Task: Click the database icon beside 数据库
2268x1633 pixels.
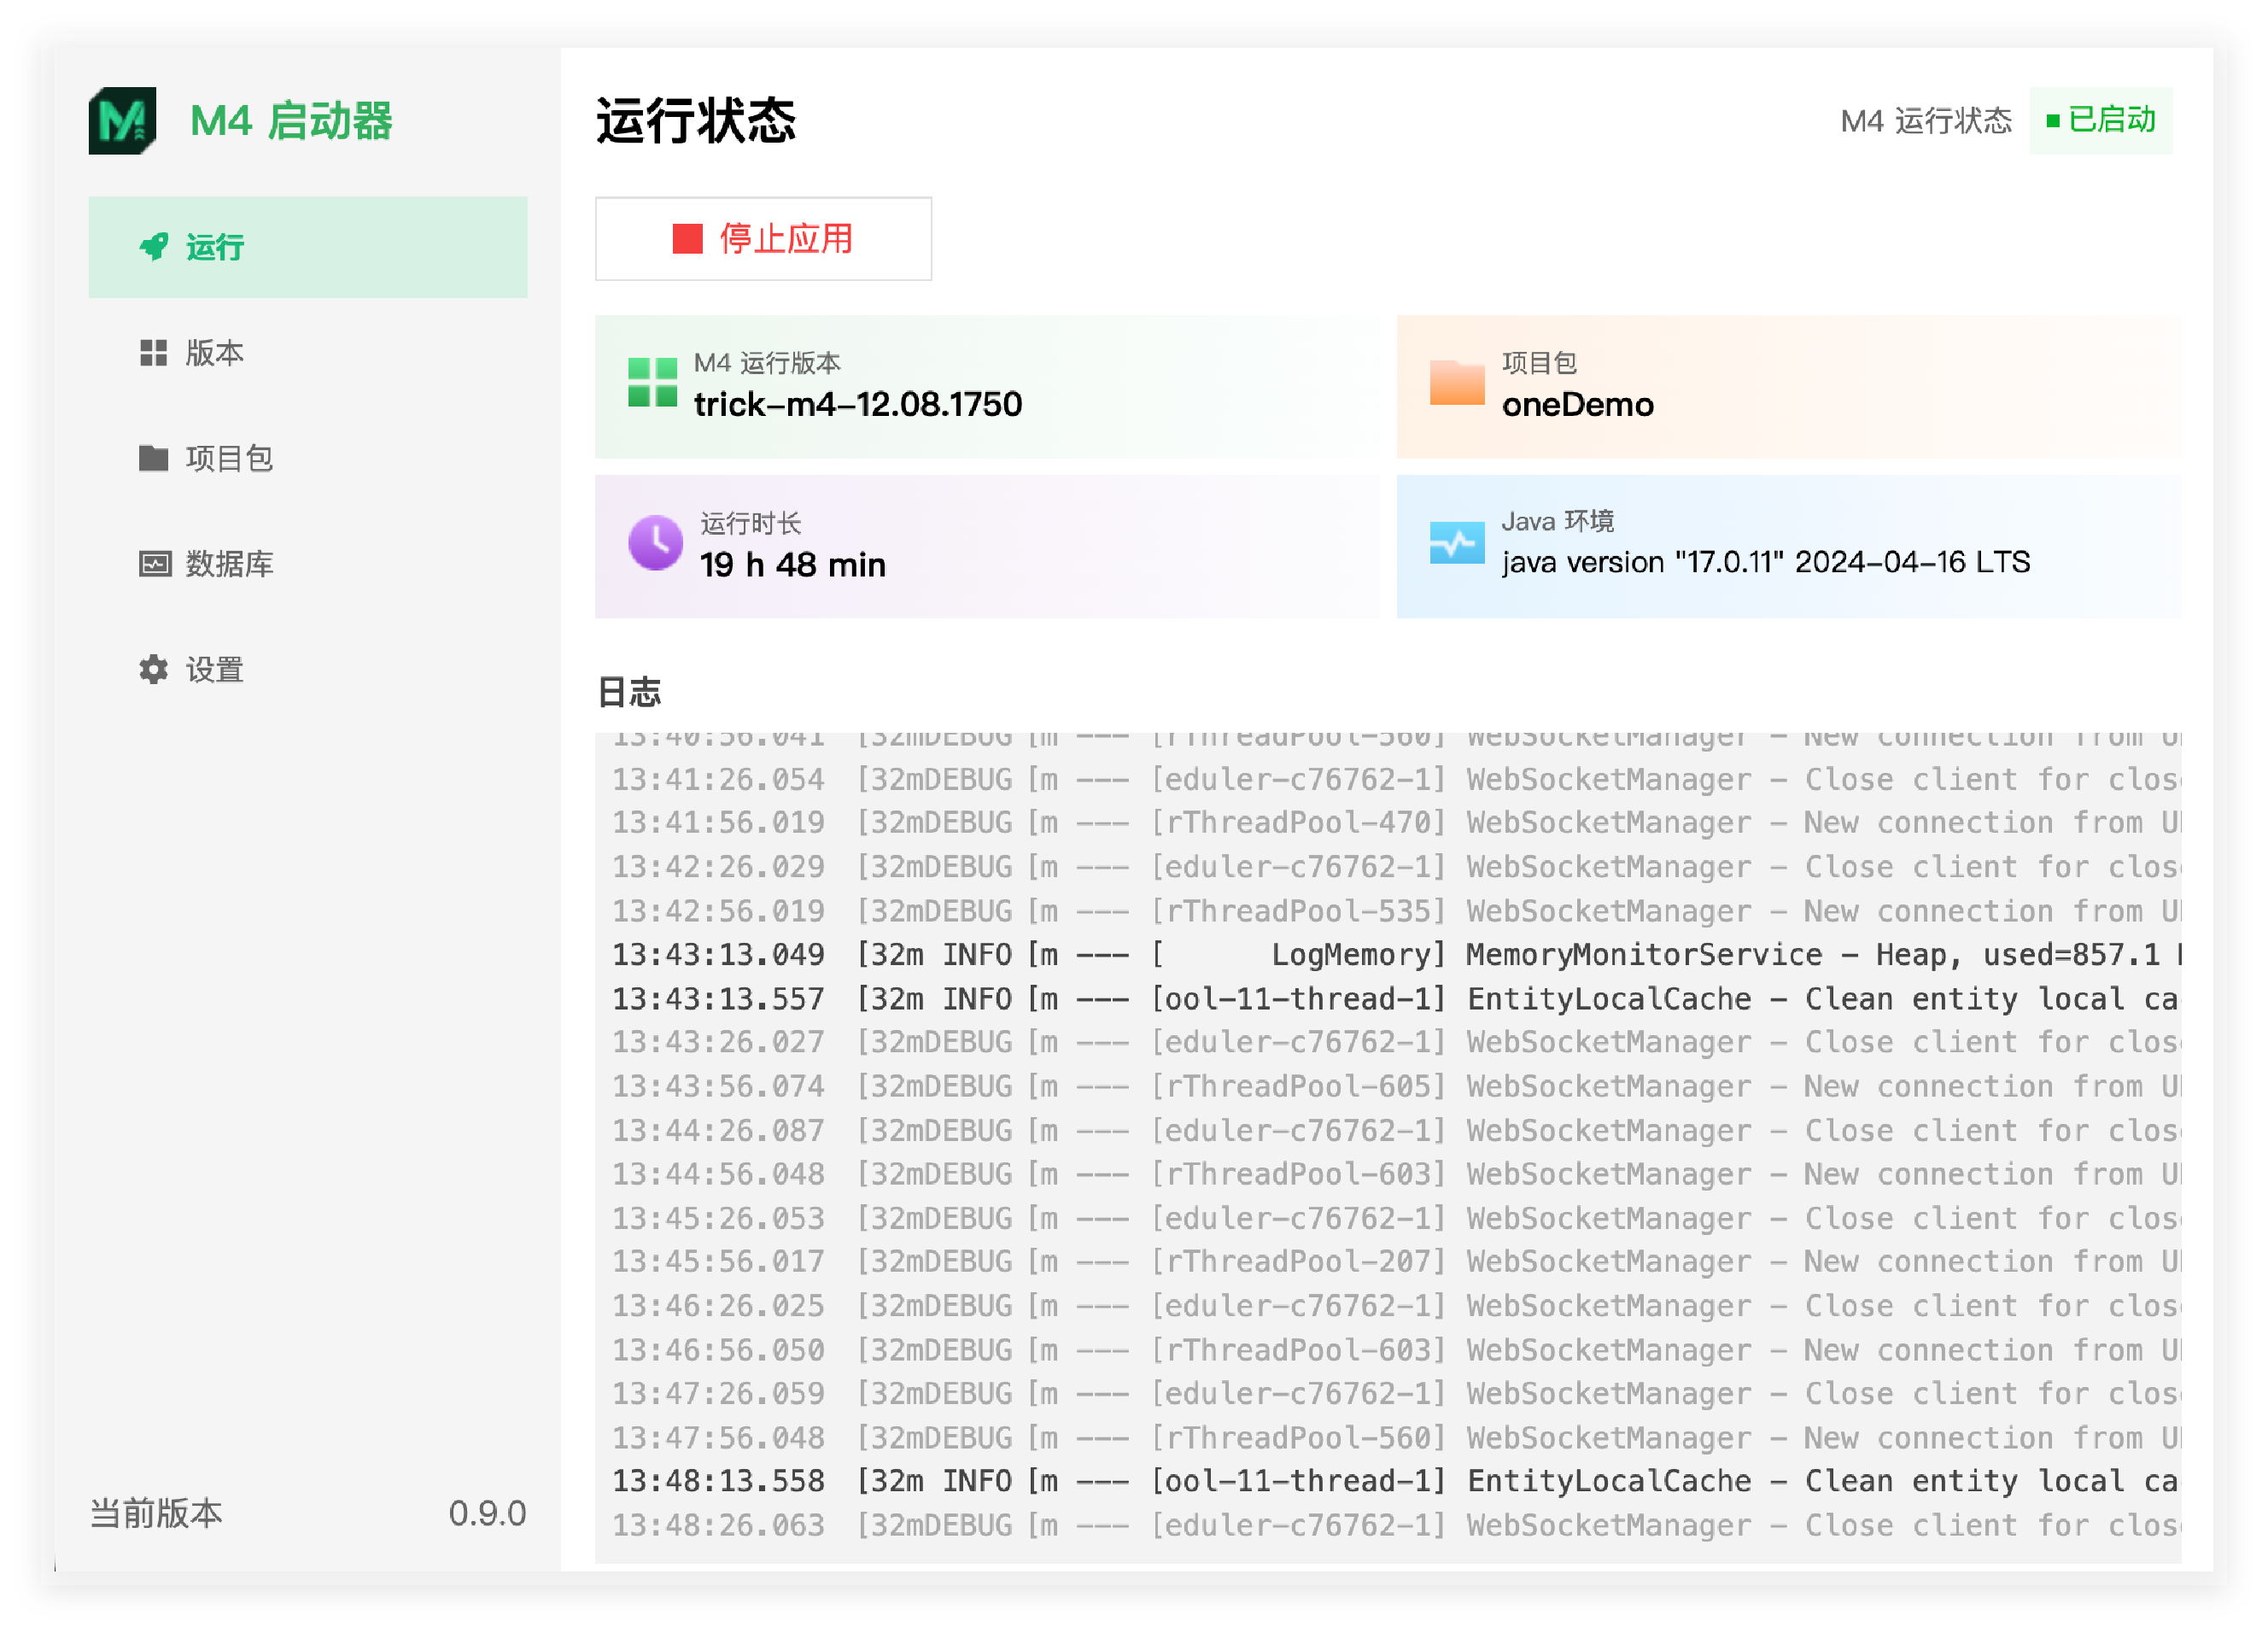Action: coord(154,564)
